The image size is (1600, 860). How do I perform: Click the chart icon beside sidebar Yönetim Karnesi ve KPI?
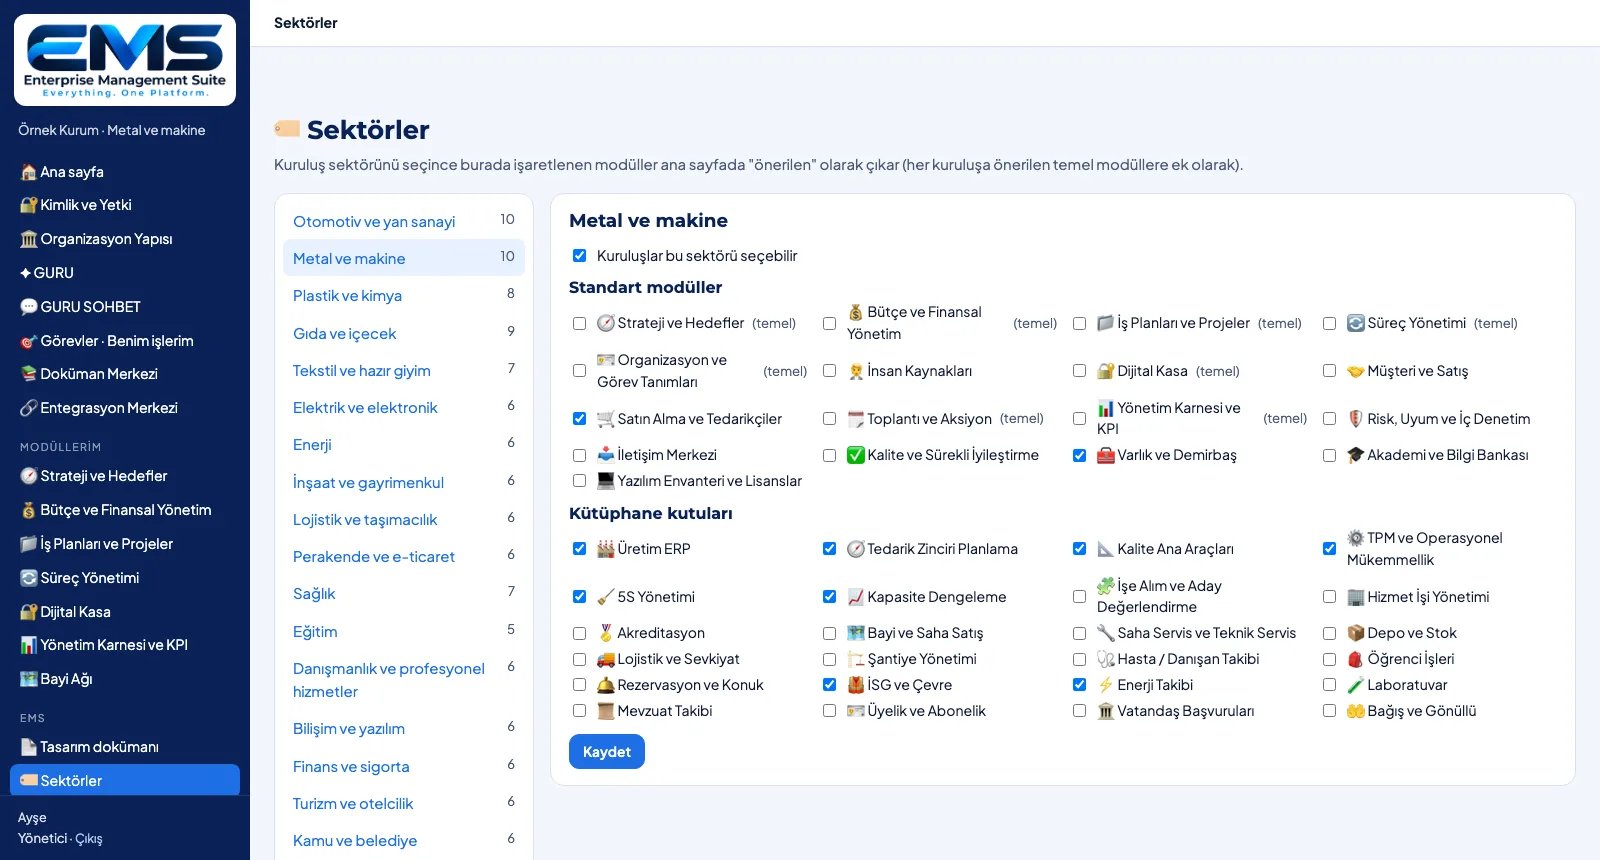[29, 645]
